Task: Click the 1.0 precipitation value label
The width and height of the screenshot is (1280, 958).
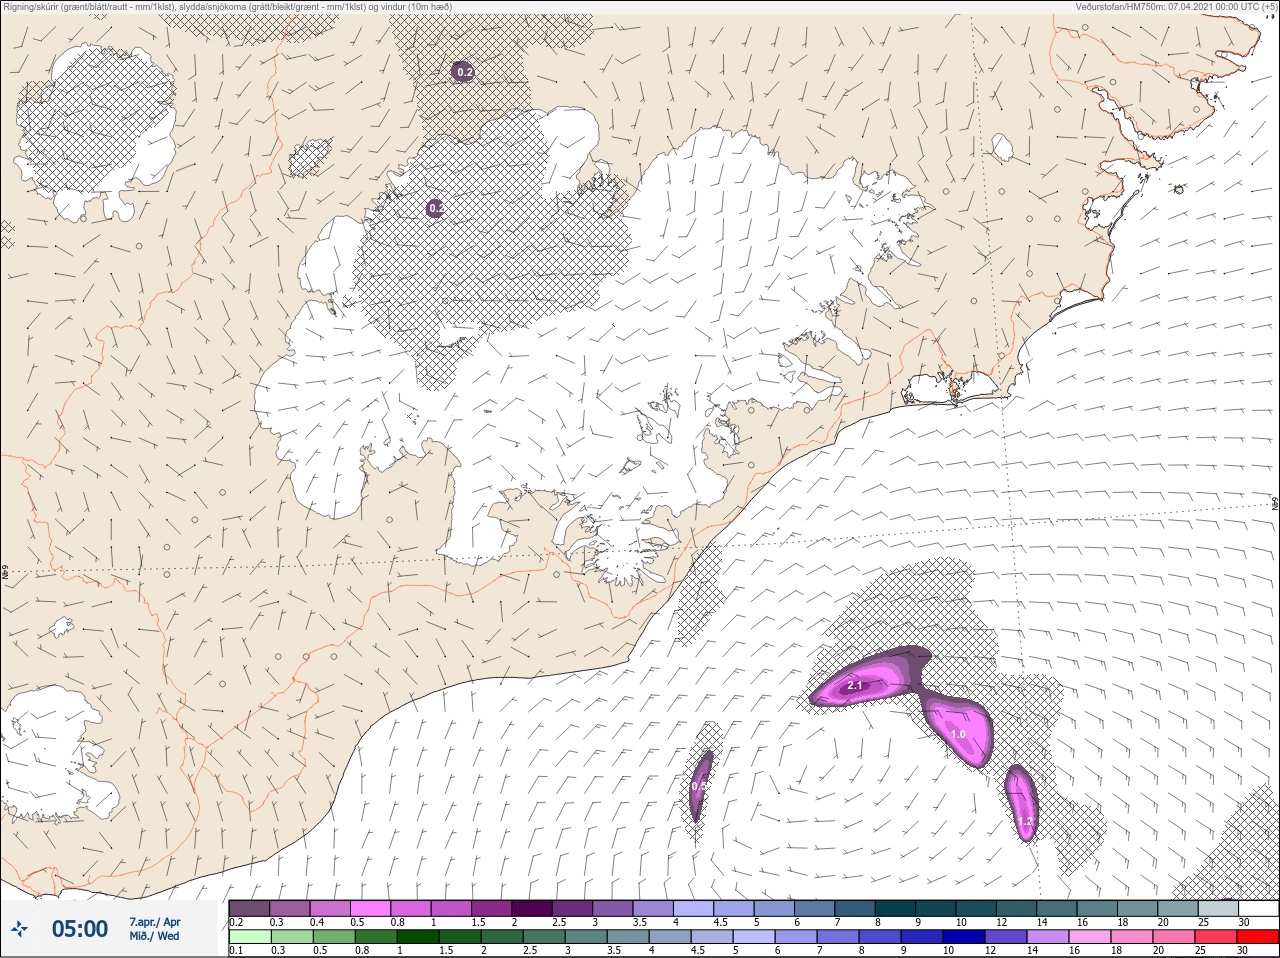Action: tap(958, 734)
